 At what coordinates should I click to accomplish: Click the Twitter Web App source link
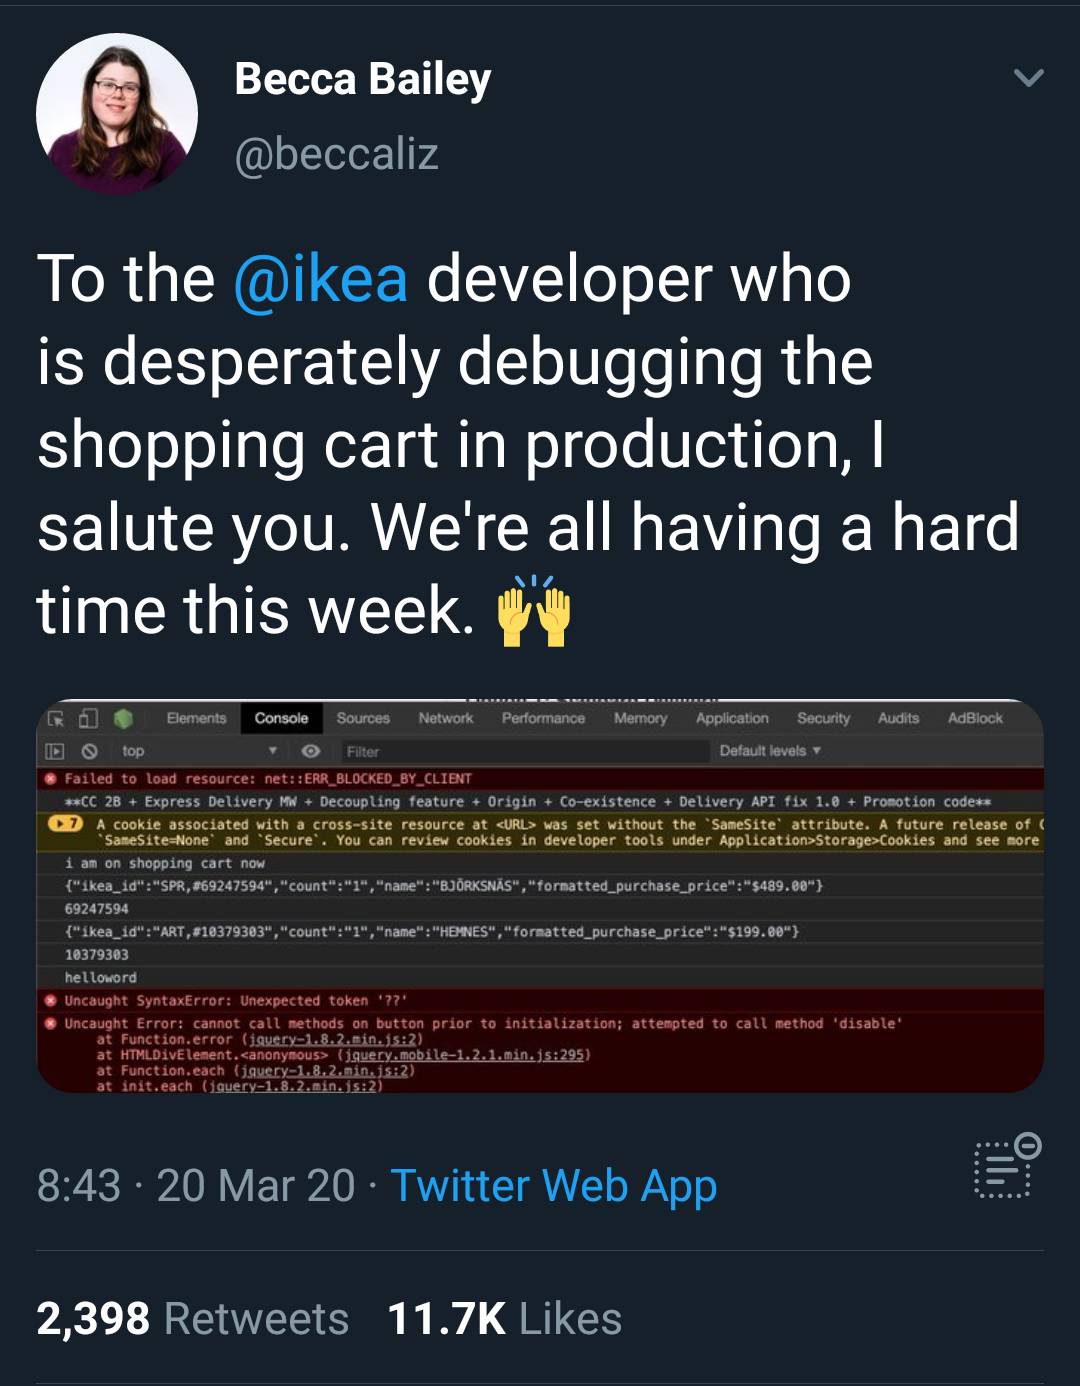point(553,1185)
